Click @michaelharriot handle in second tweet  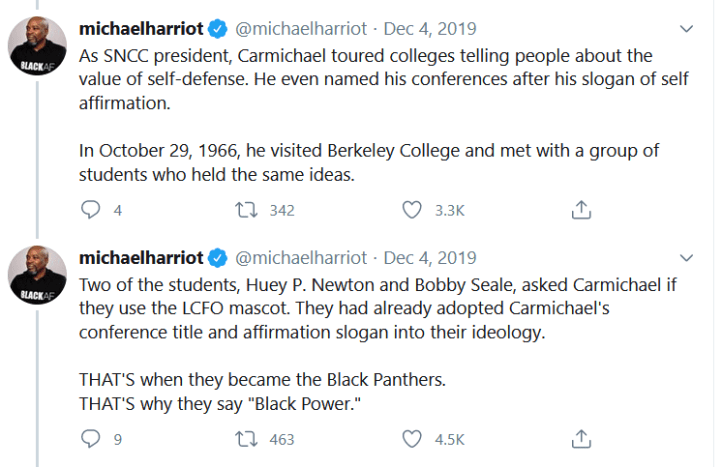(x=299, y=257)
